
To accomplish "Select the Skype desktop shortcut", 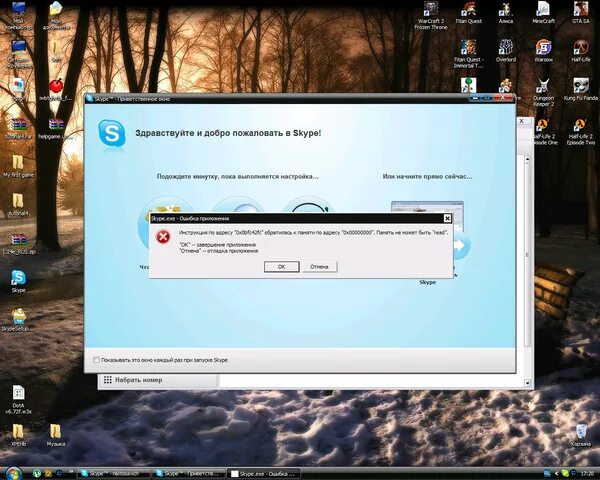I will (x=18, y=281).
